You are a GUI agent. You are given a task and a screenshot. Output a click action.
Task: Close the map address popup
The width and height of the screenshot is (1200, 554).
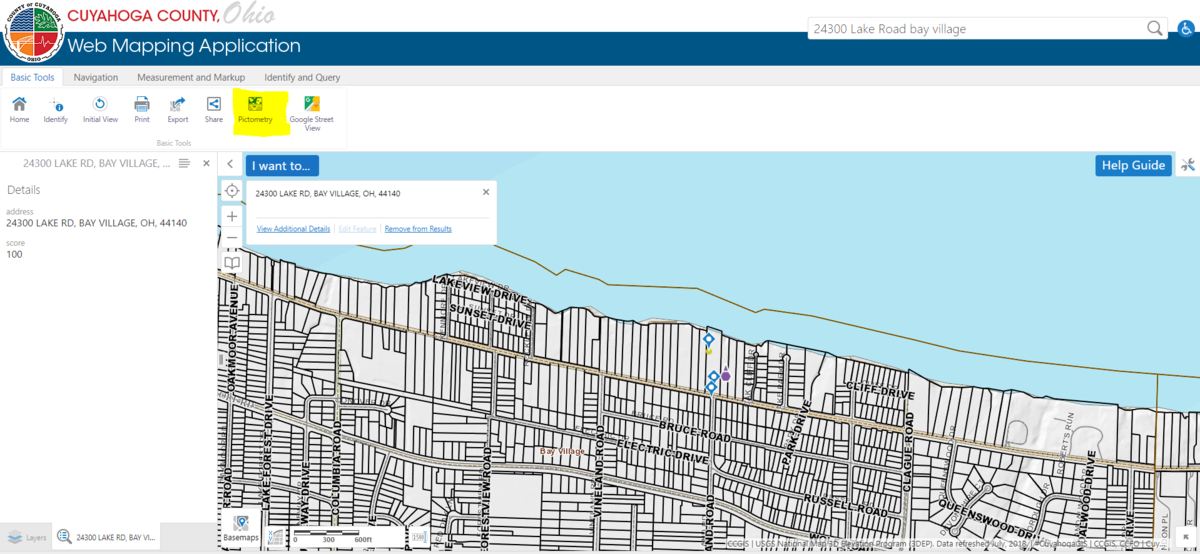point(486,192)
